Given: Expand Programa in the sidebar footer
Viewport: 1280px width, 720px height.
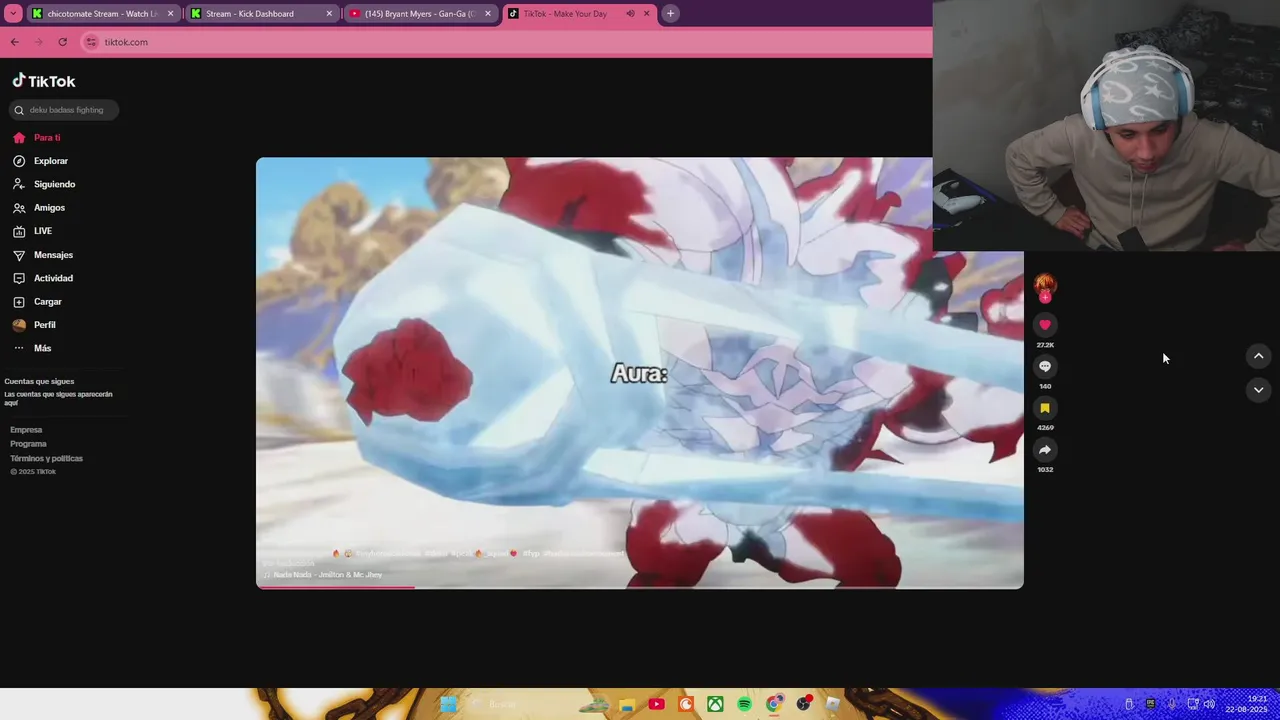Looking at the screenshot, I should point(28,444).
